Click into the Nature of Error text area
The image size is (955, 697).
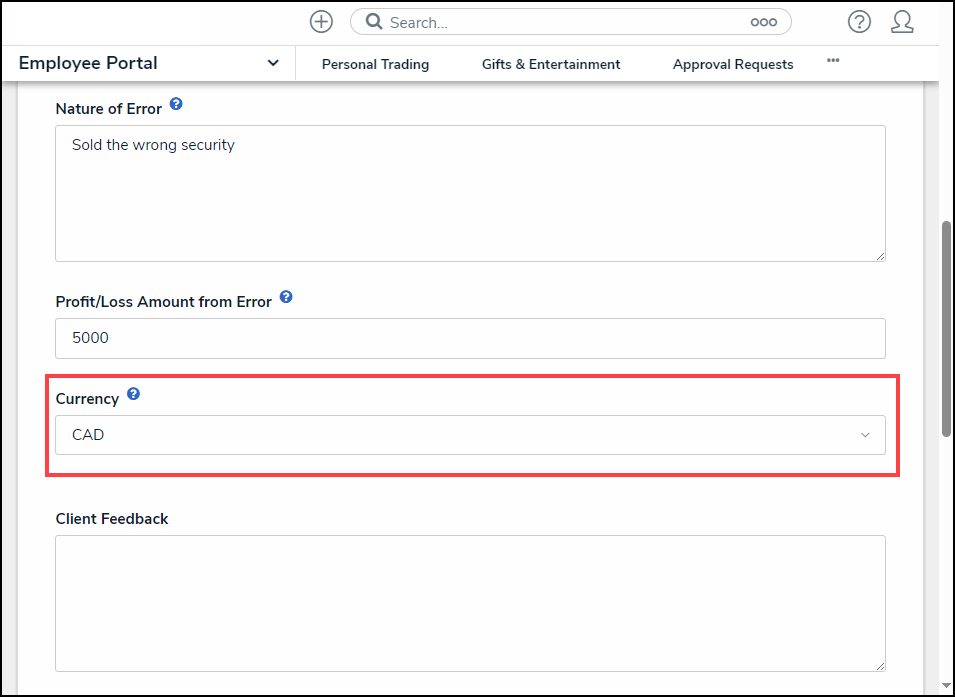[470, 193]
